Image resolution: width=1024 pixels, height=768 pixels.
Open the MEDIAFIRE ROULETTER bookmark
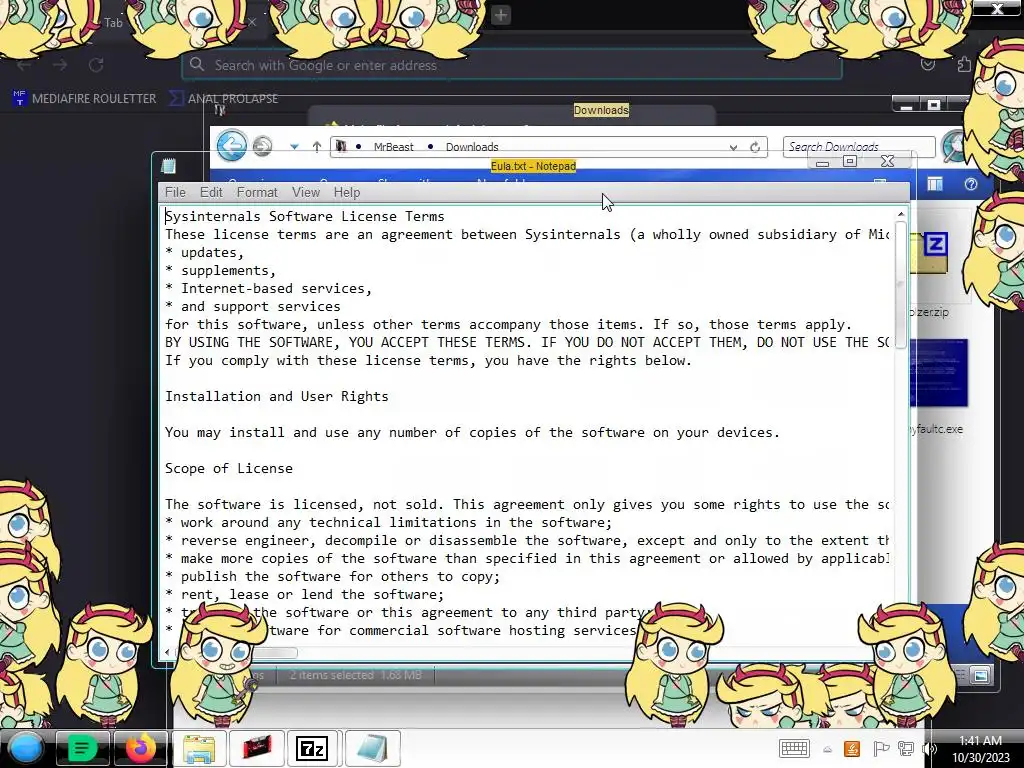pos(85,99)
